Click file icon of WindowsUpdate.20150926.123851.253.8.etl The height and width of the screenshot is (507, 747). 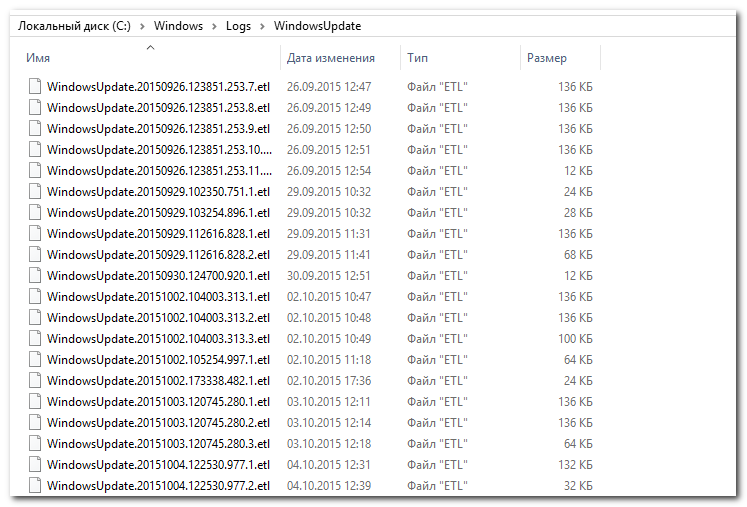tap(35, 107)
